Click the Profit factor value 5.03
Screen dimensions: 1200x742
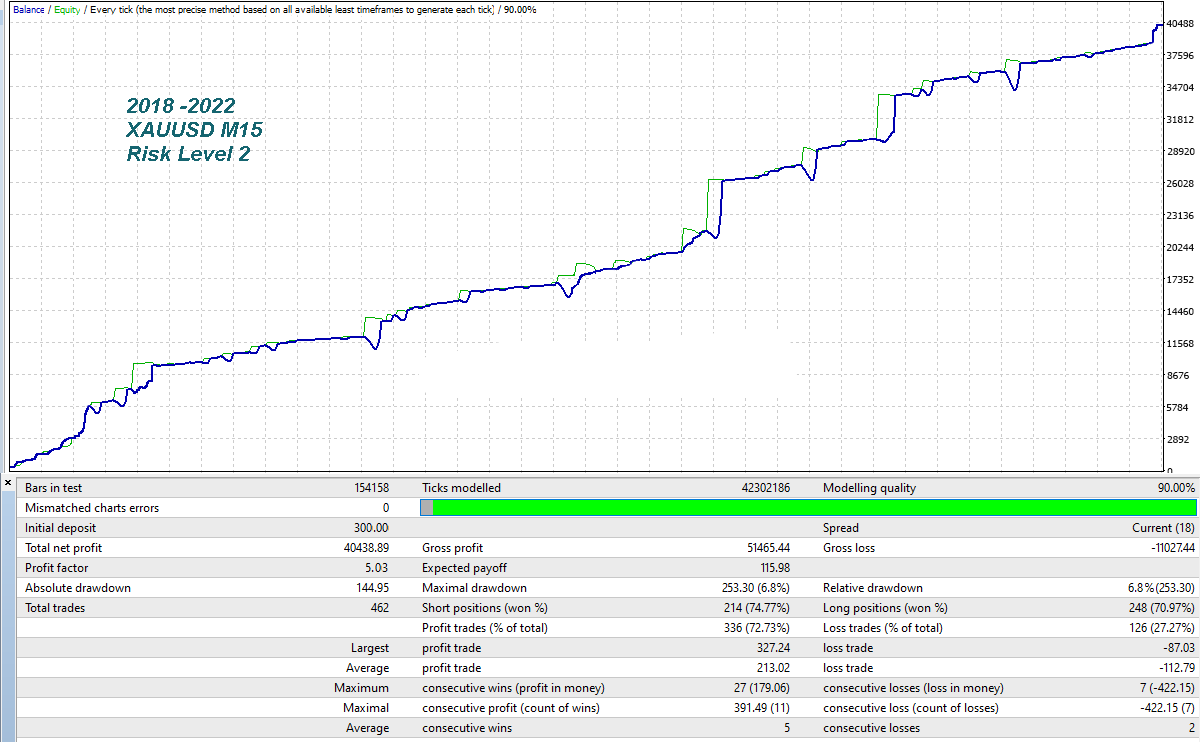coord(375,568)
